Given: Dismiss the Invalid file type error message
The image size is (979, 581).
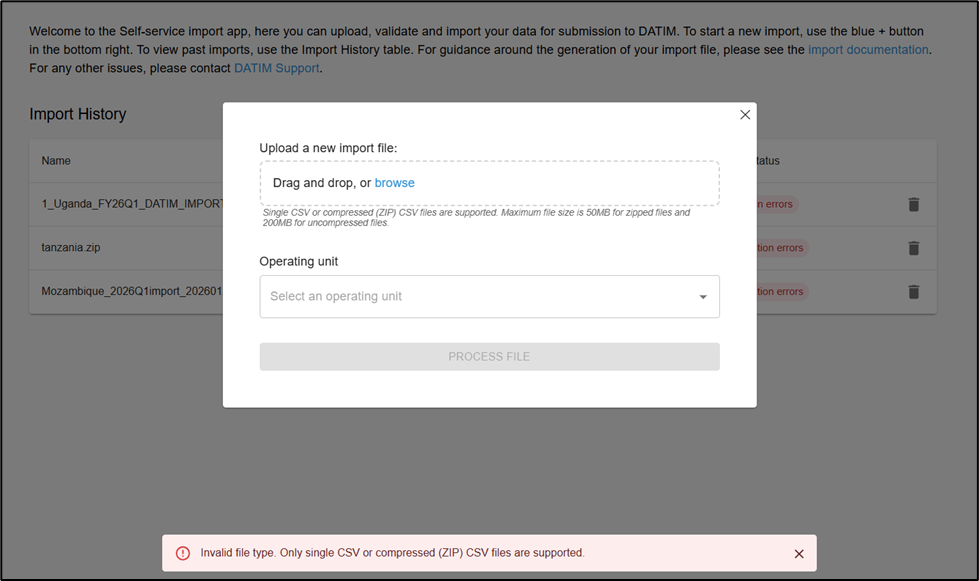Looking at the screenshot, I should point(799,553).
